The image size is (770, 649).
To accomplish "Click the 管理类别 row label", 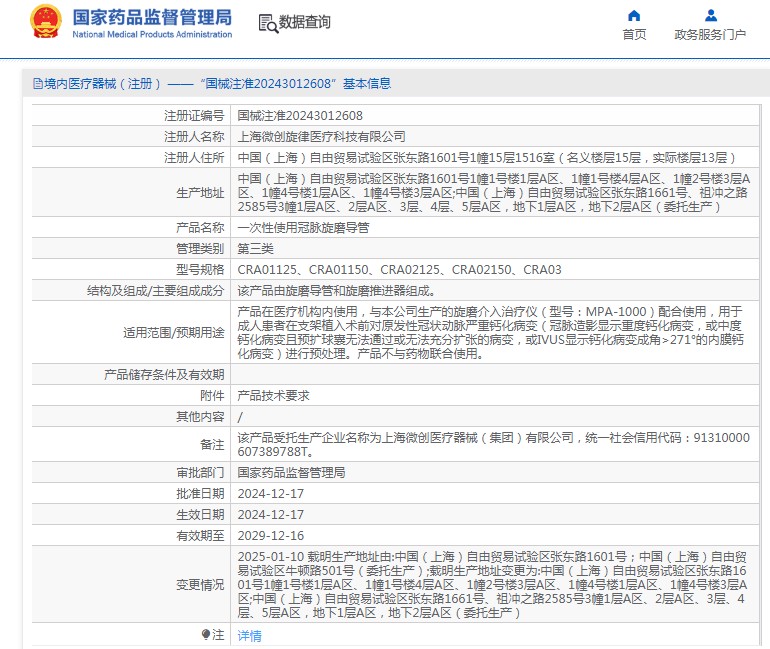I will point(200,249).
